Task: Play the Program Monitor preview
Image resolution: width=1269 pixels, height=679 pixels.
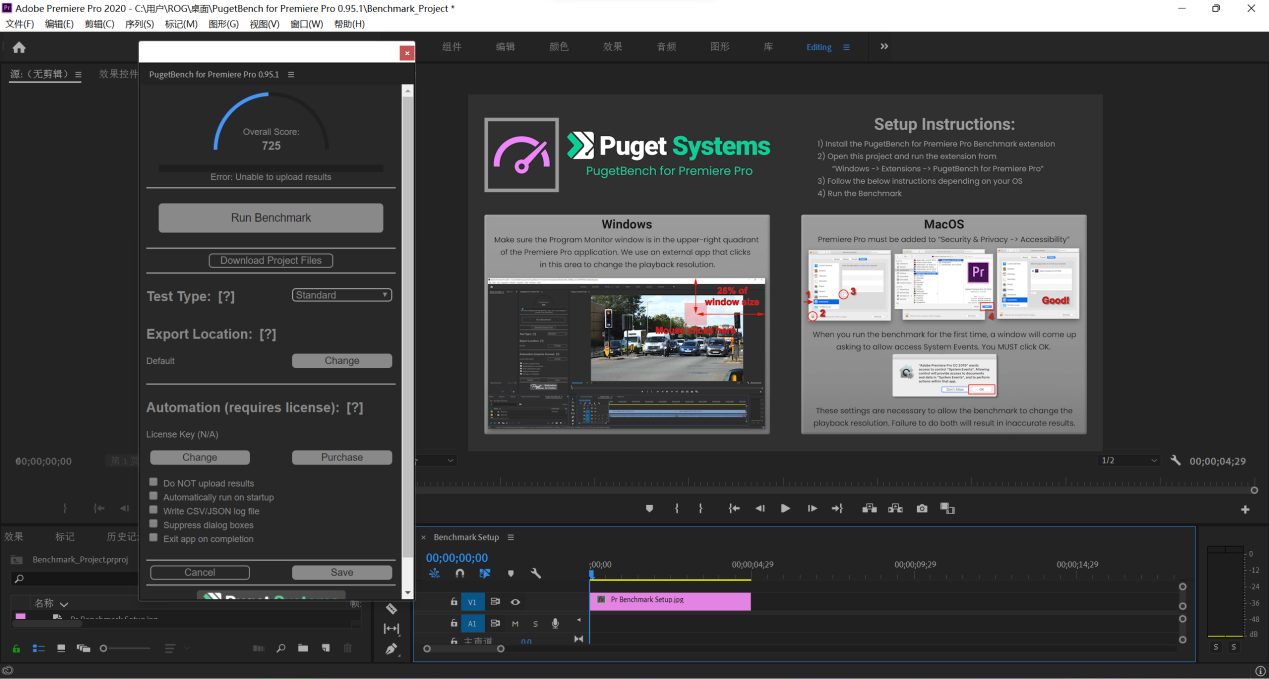Action: point(785,509)
